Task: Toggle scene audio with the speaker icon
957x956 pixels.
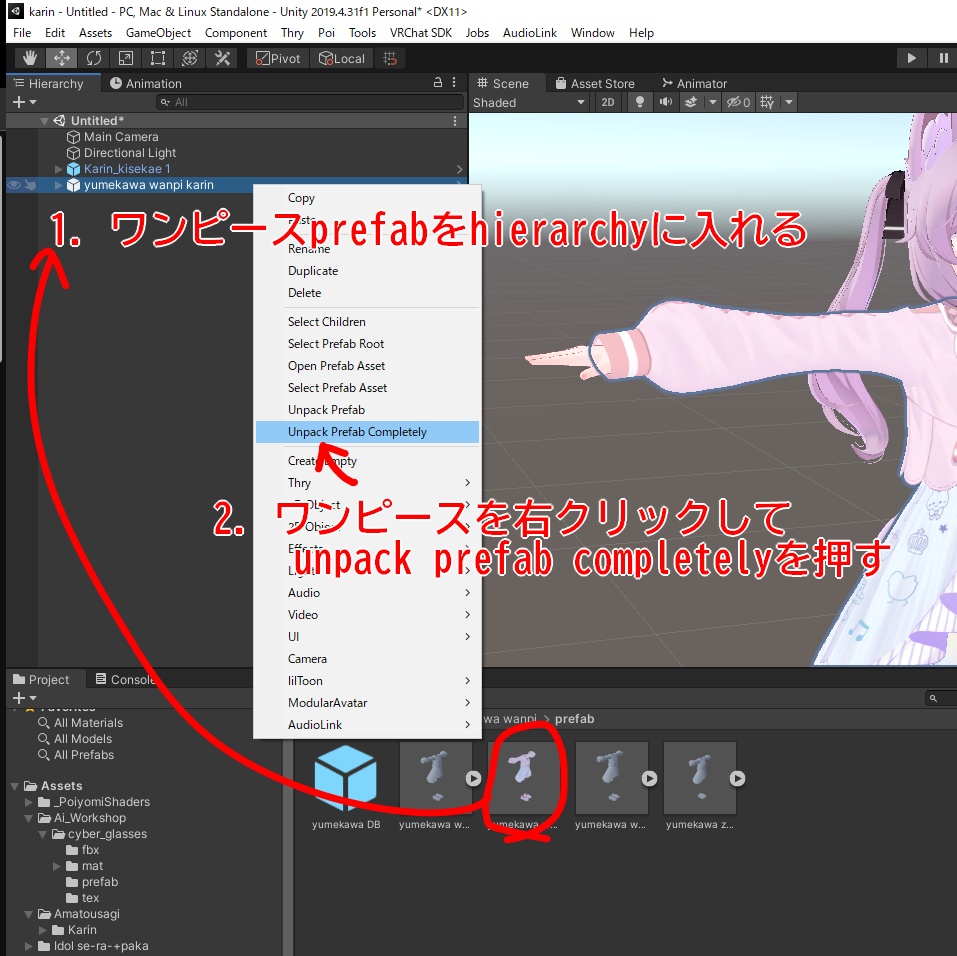Action: point(667,102)
